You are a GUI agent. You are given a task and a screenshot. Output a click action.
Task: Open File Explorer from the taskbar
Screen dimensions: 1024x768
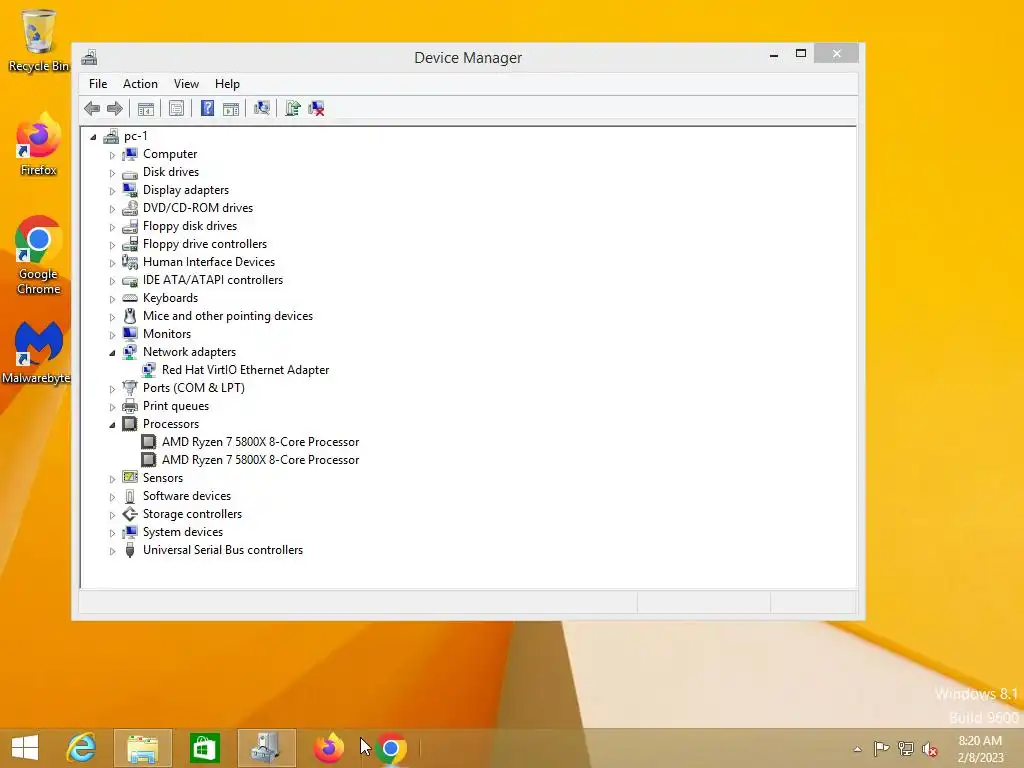click(142, 748)
